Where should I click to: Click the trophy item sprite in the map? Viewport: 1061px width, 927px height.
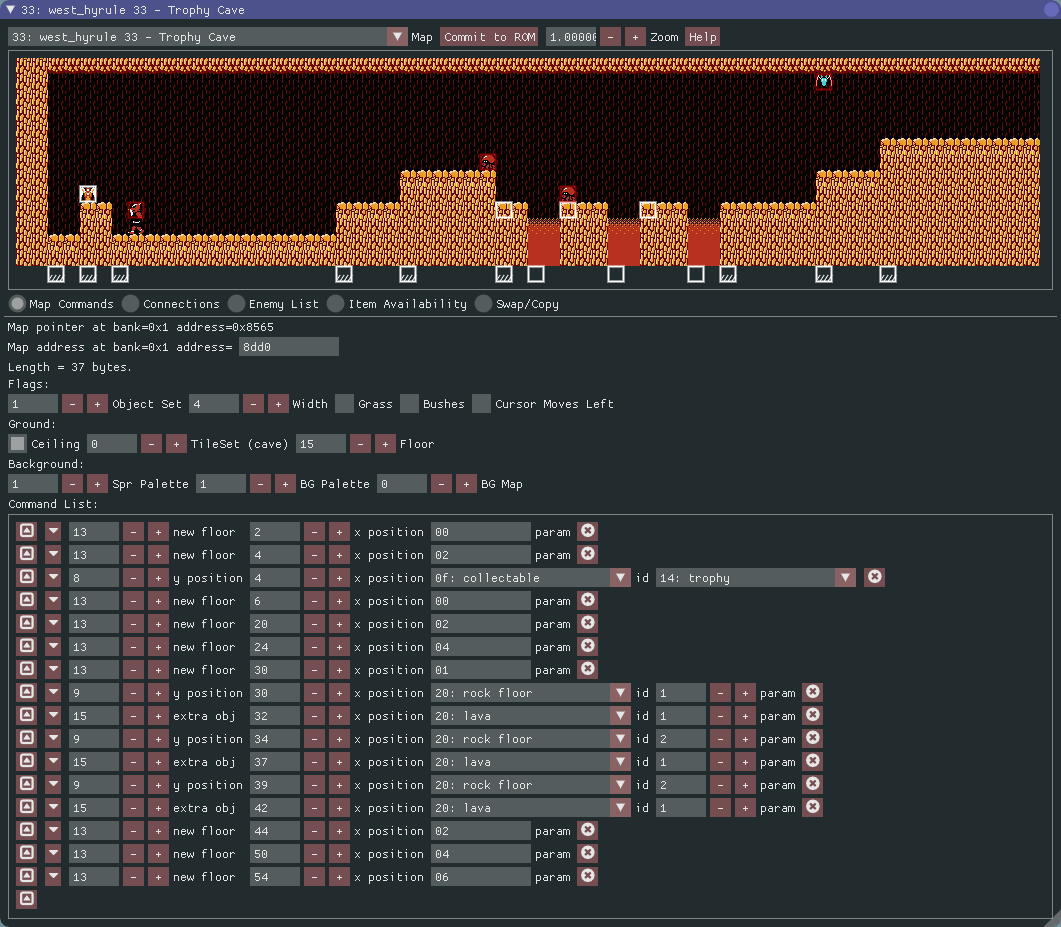(88, 194)
